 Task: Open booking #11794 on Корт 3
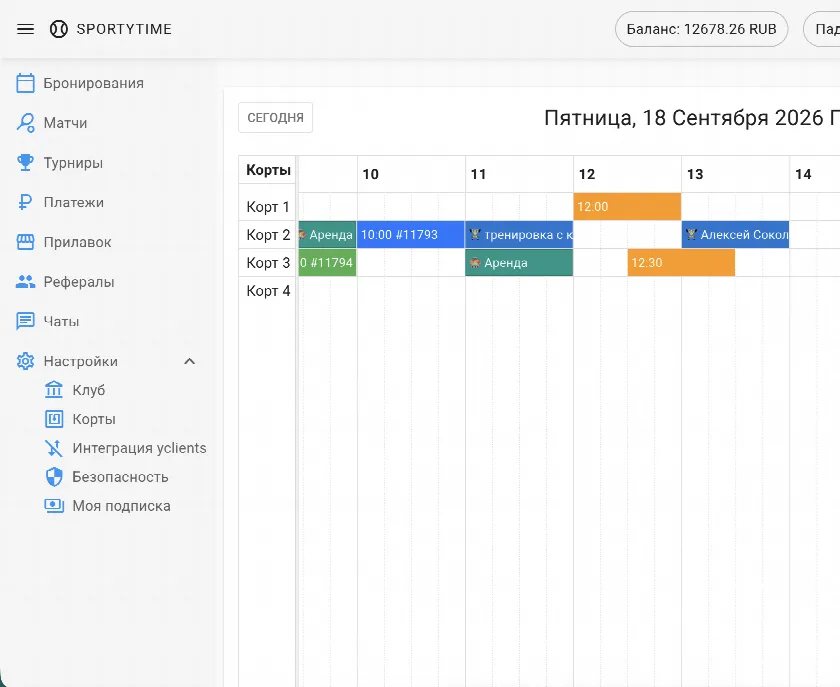click(x=327, y=262)
